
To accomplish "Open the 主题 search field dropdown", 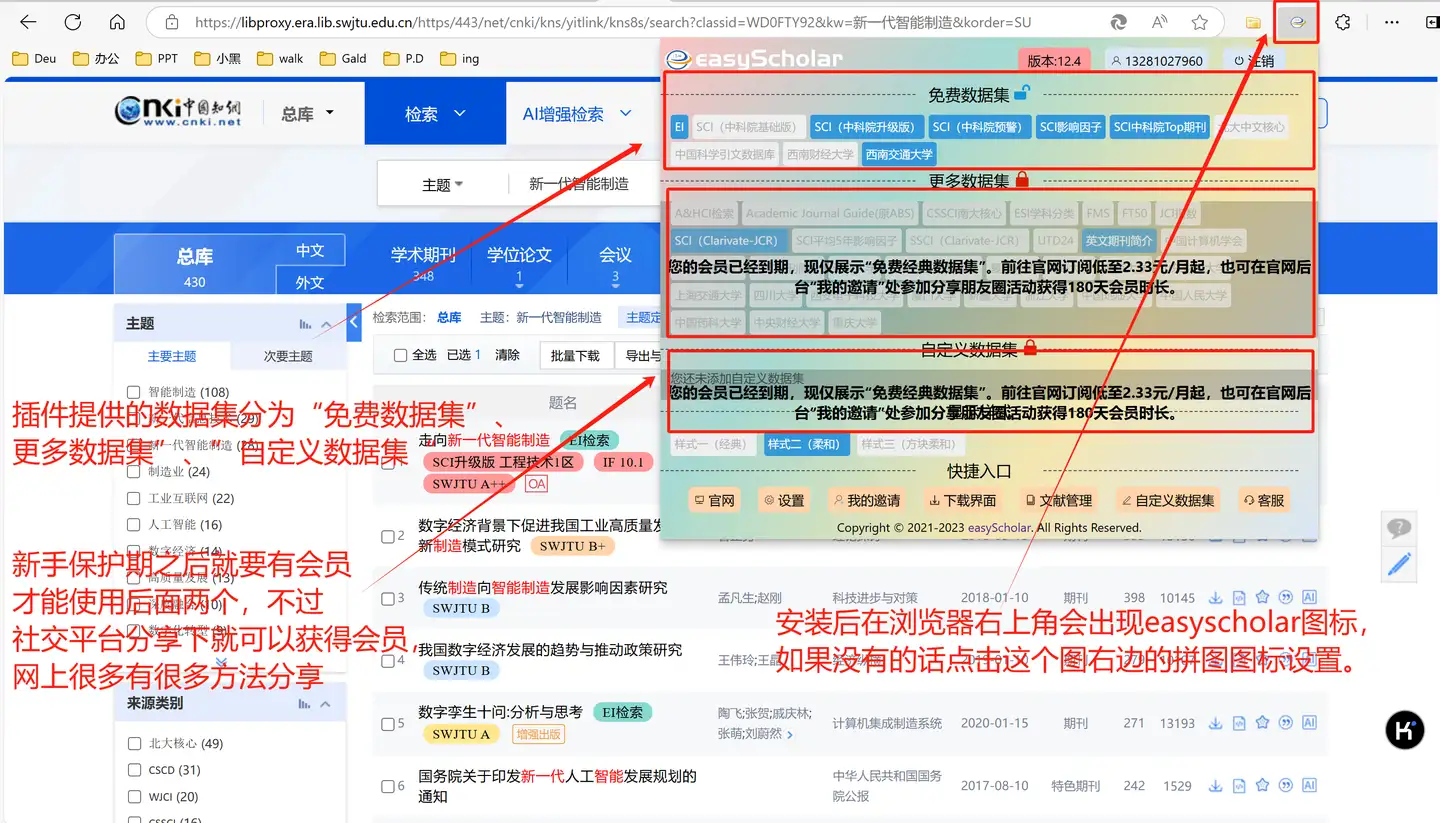I will pos(443,185).
